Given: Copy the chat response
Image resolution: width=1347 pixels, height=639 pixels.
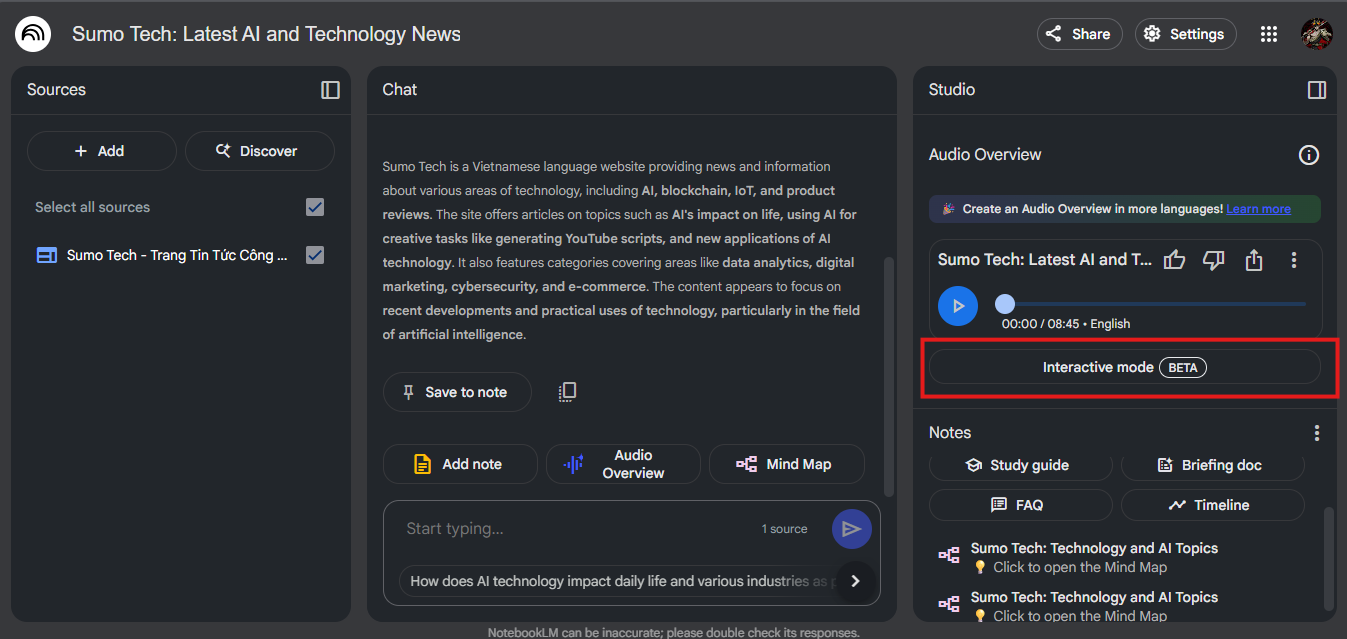Looking at the screenshot, I should coord(567,392).
